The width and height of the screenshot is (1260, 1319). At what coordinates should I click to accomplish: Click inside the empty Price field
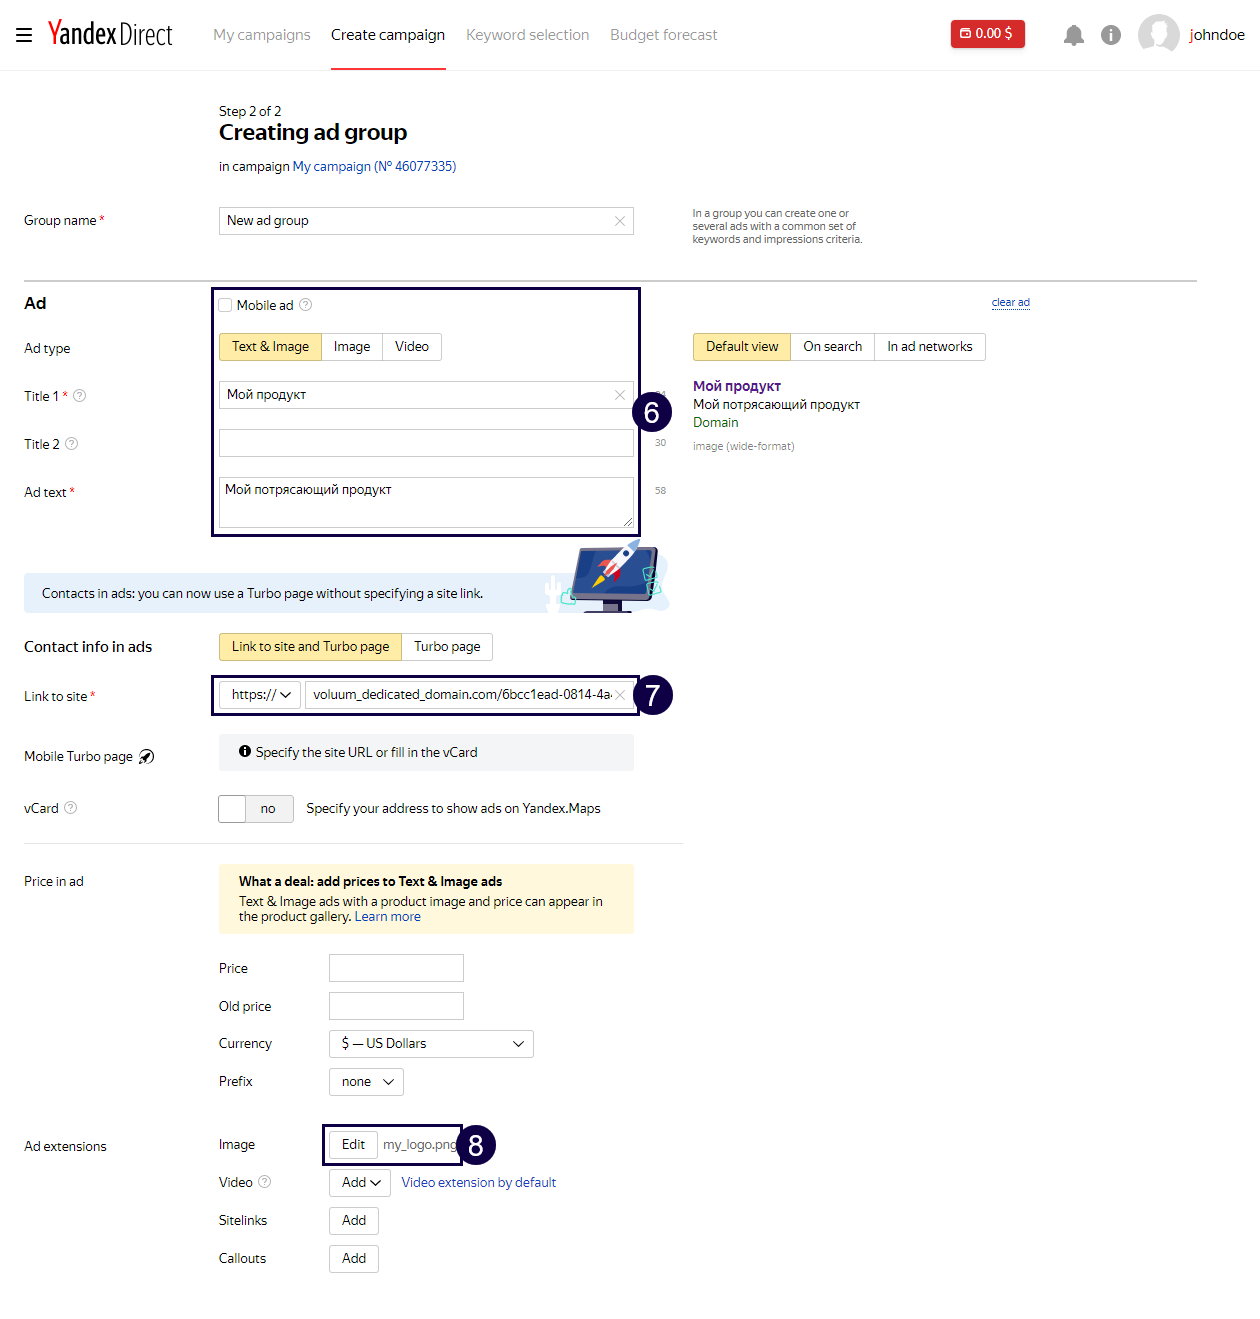point(396,967)
